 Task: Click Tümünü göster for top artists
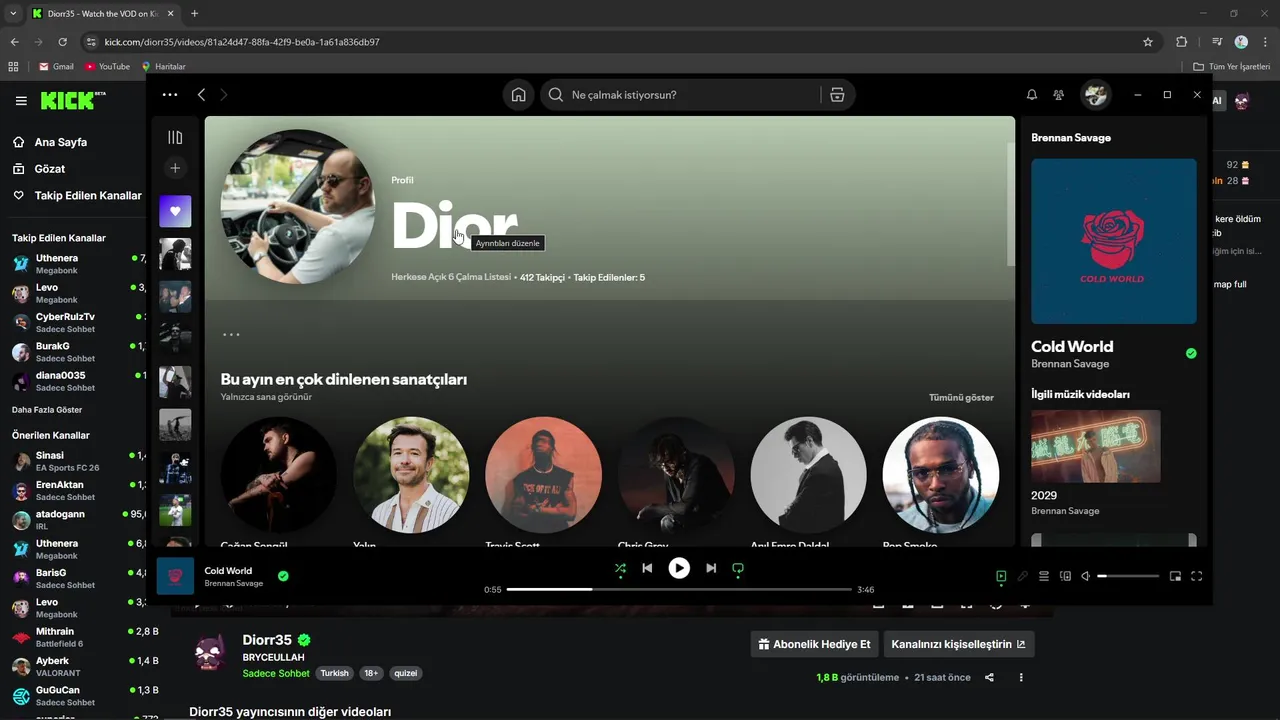coord(961,397)
